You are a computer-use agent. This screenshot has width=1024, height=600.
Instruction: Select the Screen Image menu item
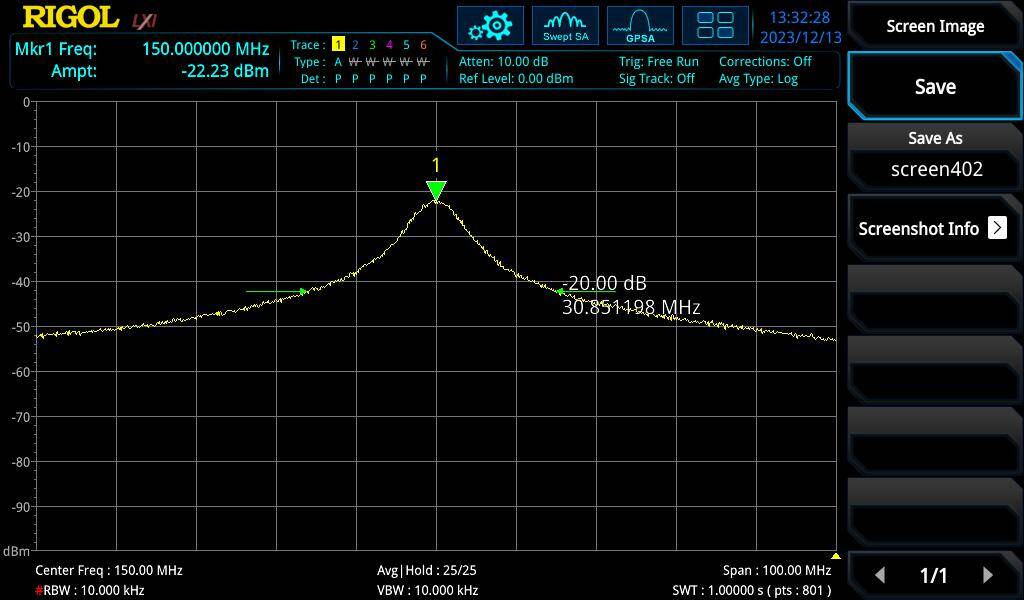[934, 26]
